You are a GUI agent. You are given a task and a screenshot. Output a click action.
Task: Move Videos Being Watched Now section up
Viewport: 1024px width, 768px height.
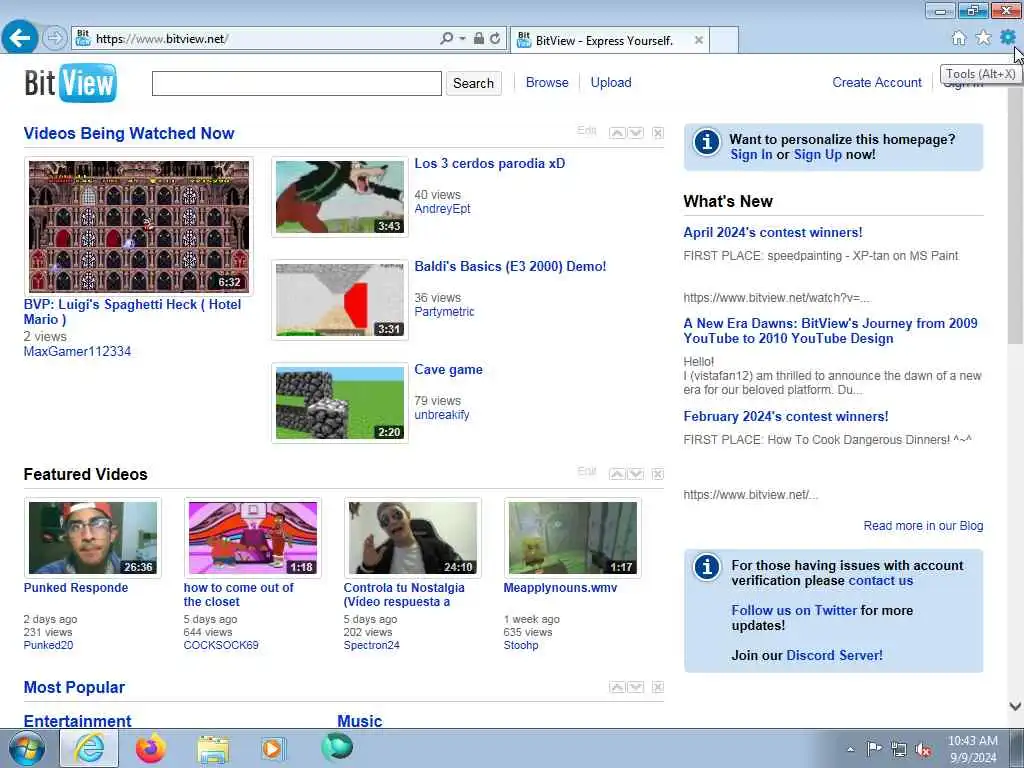[x=617, y=133]
